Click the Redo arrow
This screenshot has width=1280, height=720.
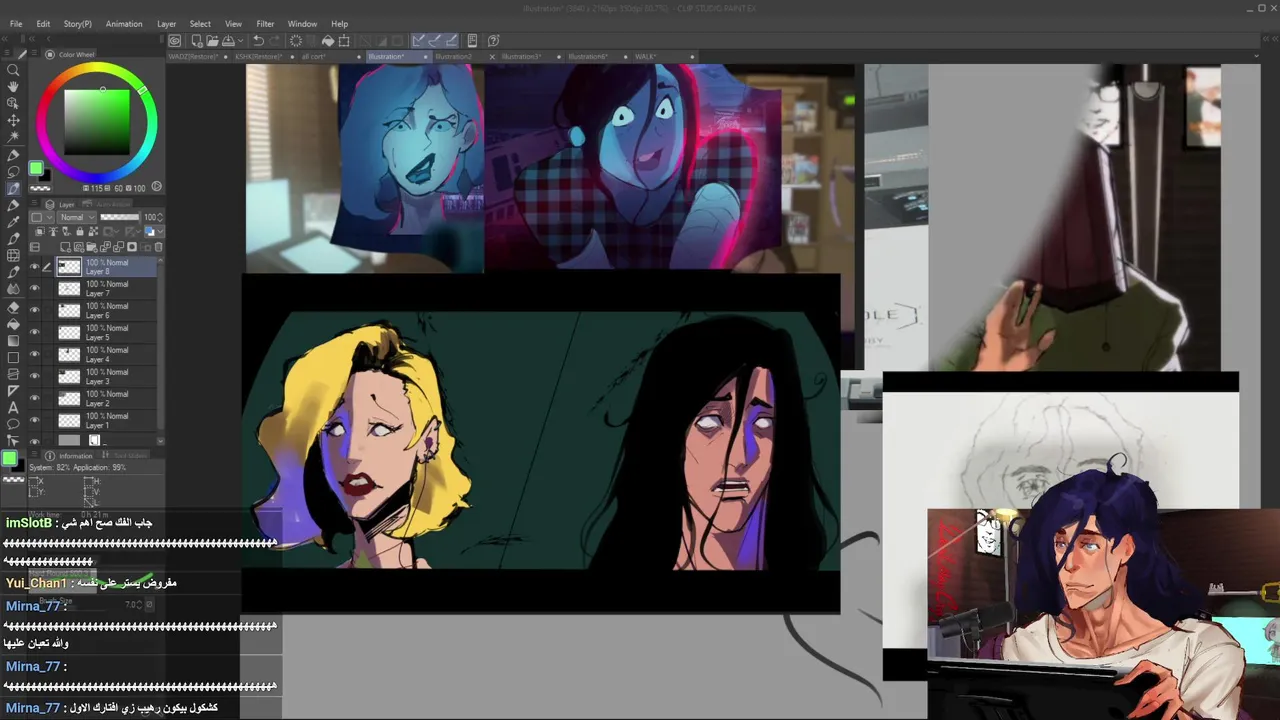coord(274,41)
